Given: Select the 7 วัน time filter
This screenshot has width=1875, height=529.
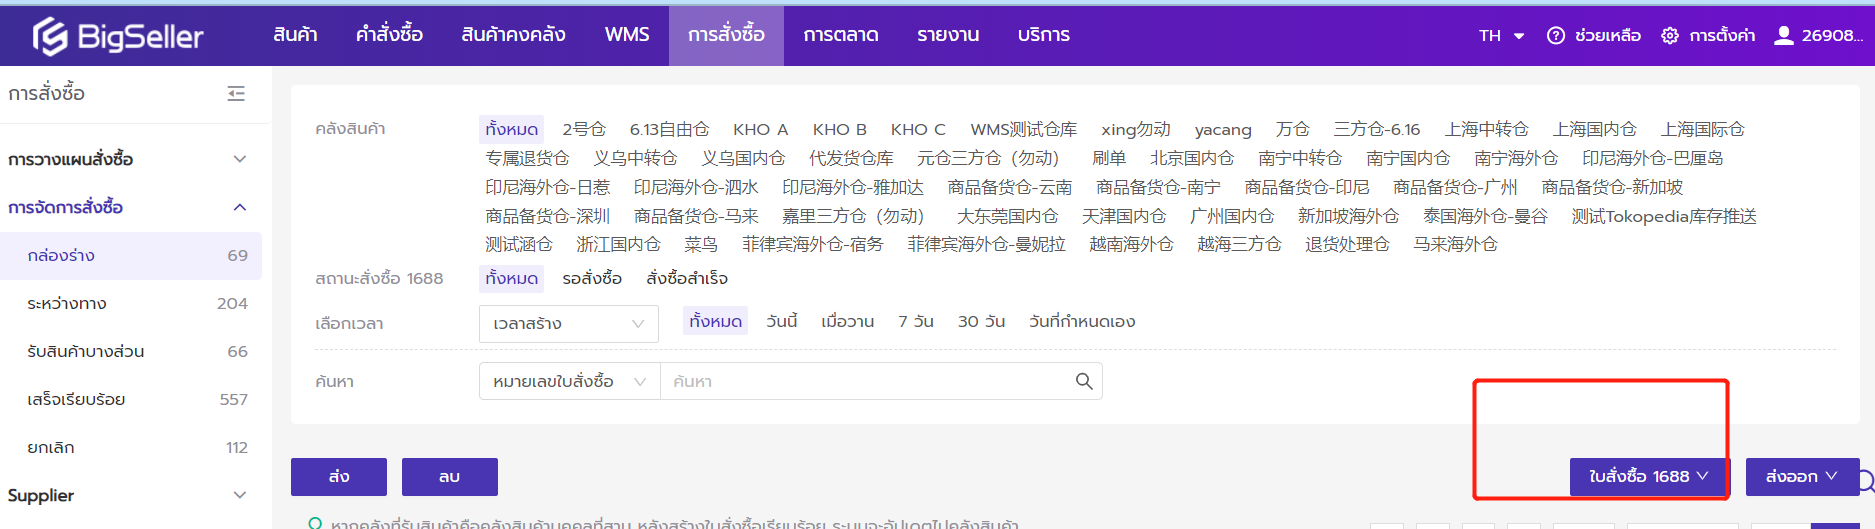Looking at the screenshot, I should 915,321.
